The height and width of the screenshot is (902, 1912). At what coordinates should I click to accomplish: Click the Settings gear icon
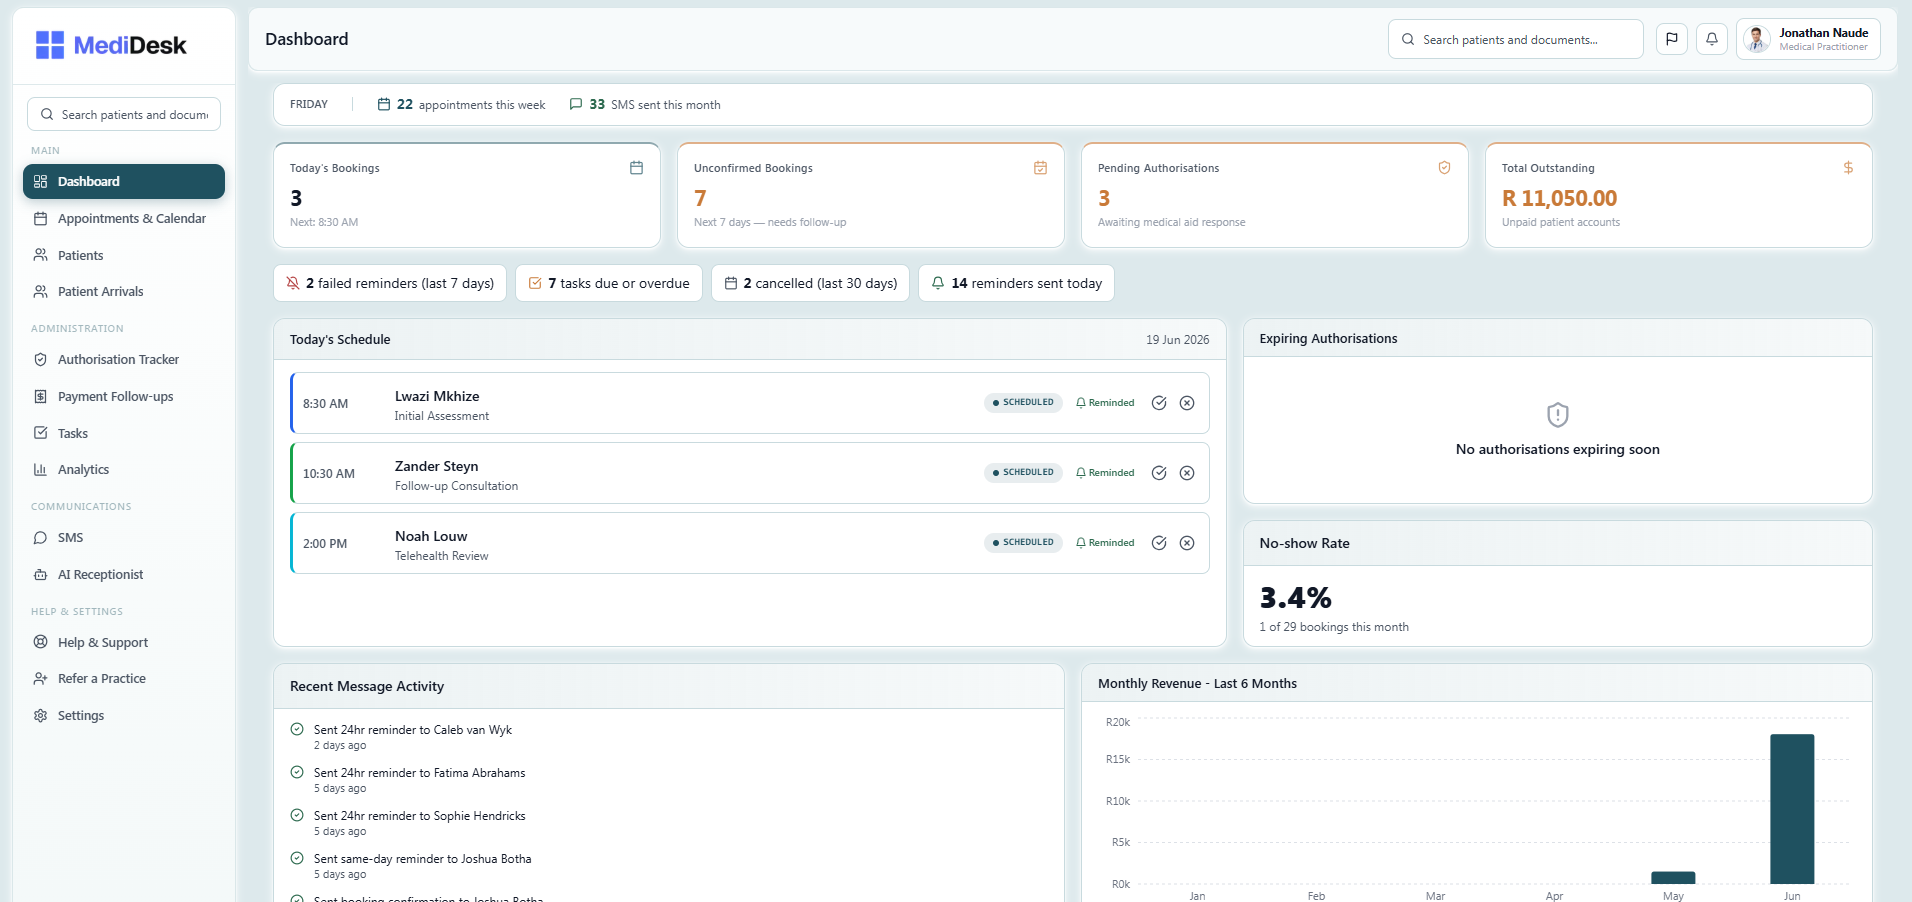41,715
